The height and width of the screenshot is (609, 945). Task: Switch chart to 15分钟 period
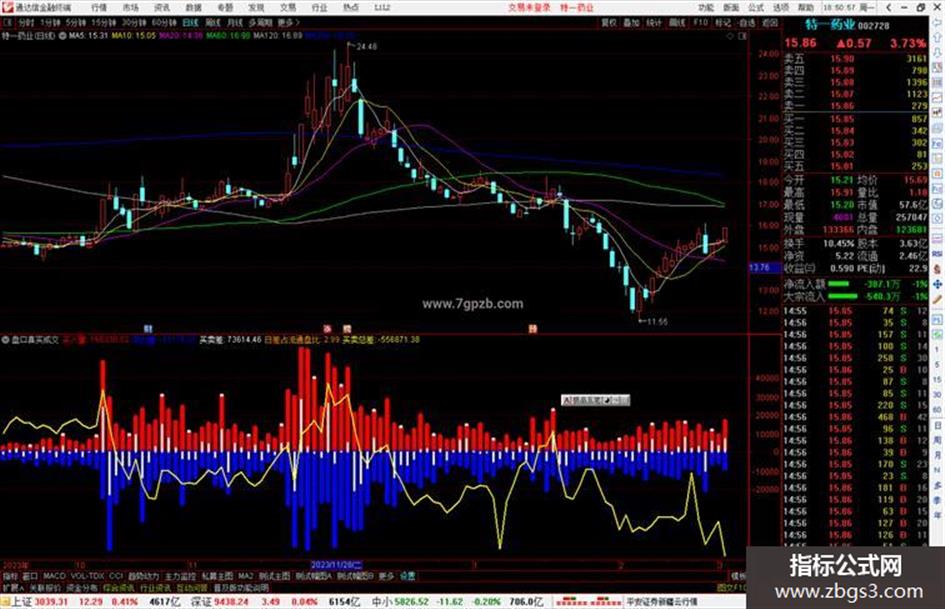pos(104,22)
